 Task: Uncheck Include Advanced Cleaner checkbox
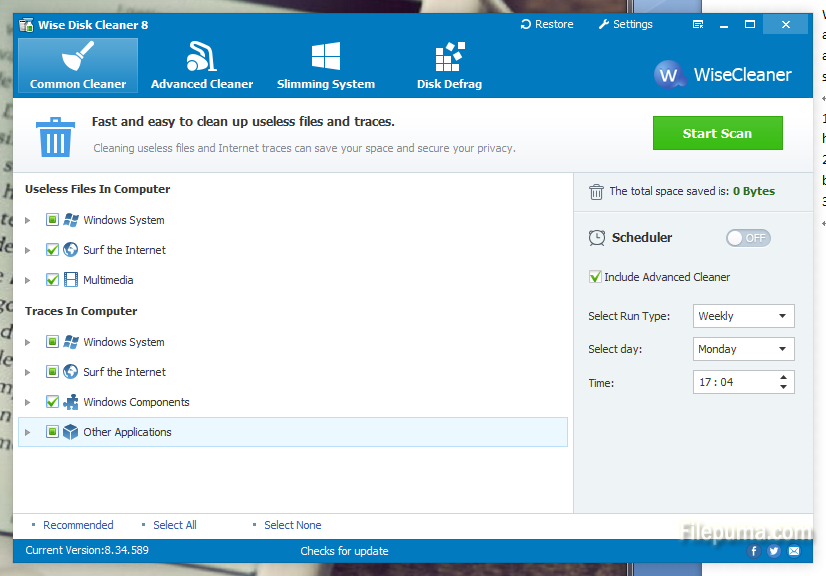pos(596,277)
